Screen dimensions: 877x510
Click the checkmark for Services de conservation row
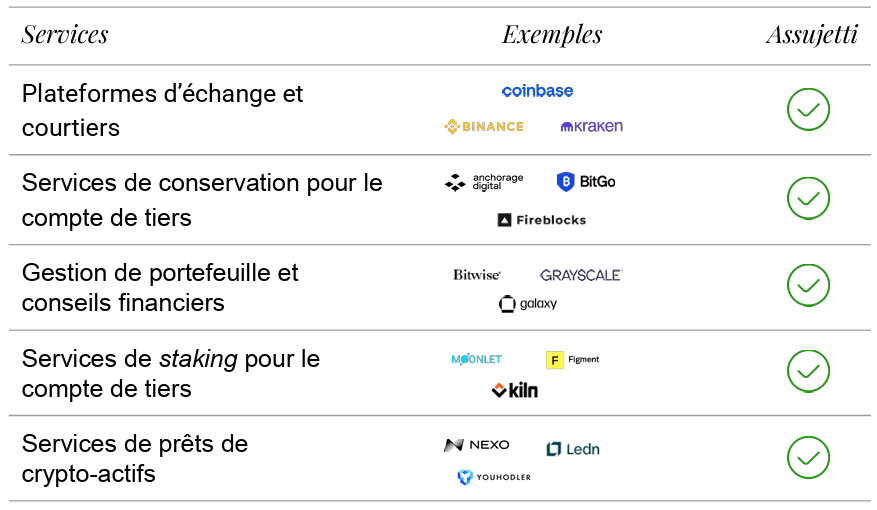point(808,199)
